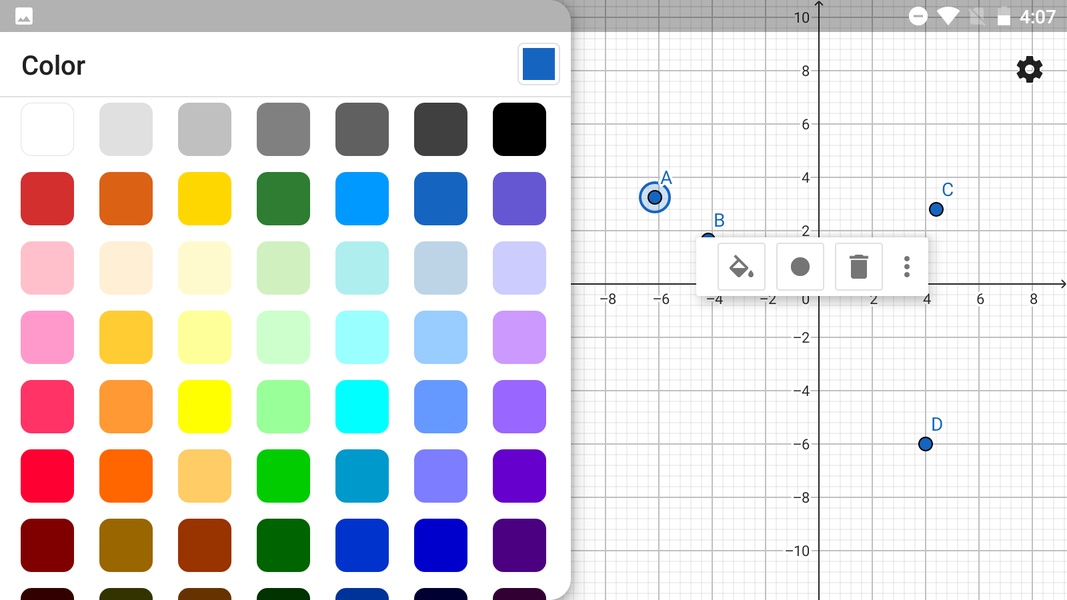The height and width of the screenshot is (600, 1067).
Task: Pick the olive brown swatch in seventh row
Action: [x=126, y=546]
